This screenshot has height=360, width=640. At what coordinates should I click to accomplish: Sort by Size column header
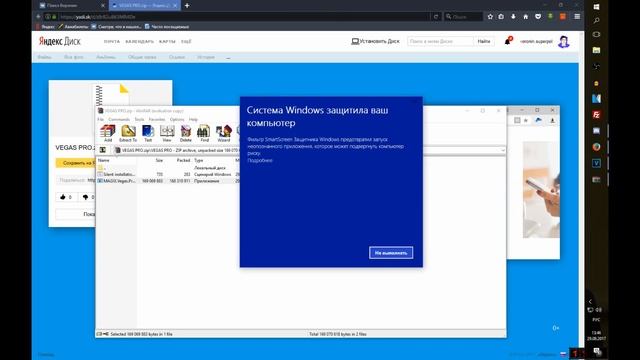click(159, 160)
